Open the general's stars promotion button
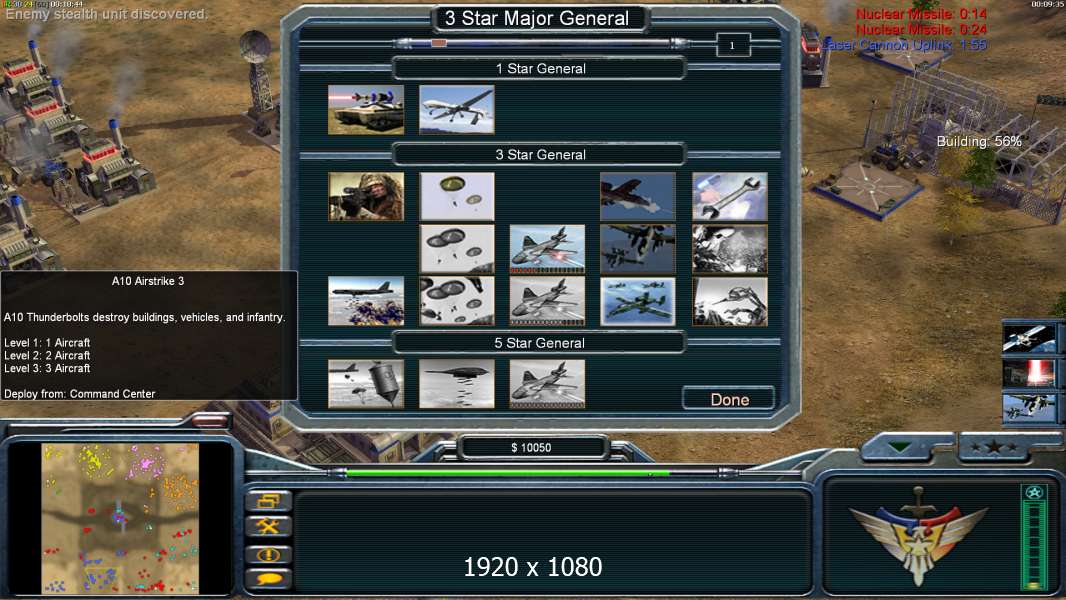Image resolution: width=1066 pixels, height=600 pixels. [993, 447]
